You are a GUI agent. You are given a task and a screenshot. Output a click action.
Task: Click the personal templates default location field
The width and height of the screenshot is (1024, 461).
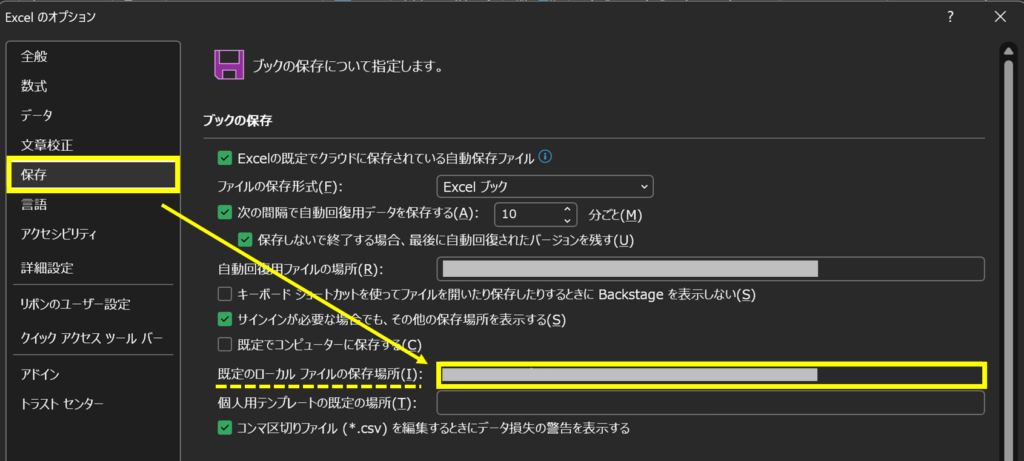pos(710,402)
